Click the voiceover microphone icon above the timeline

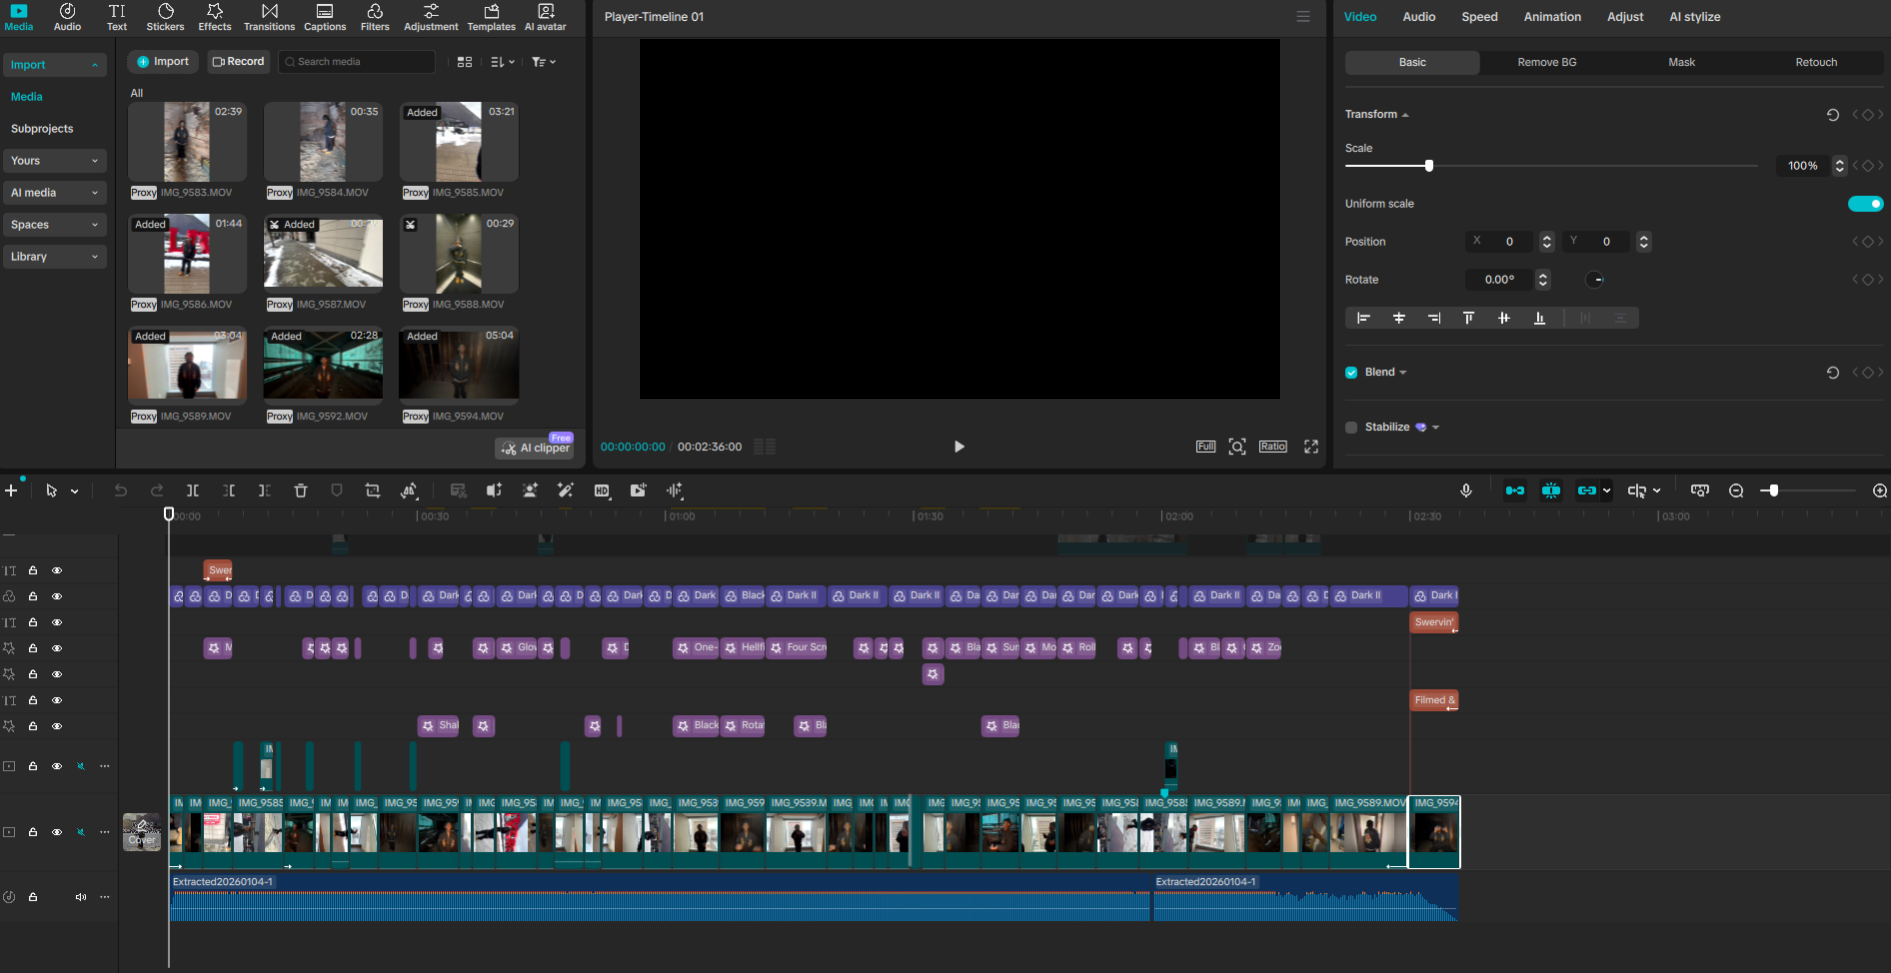point(1466,491)
